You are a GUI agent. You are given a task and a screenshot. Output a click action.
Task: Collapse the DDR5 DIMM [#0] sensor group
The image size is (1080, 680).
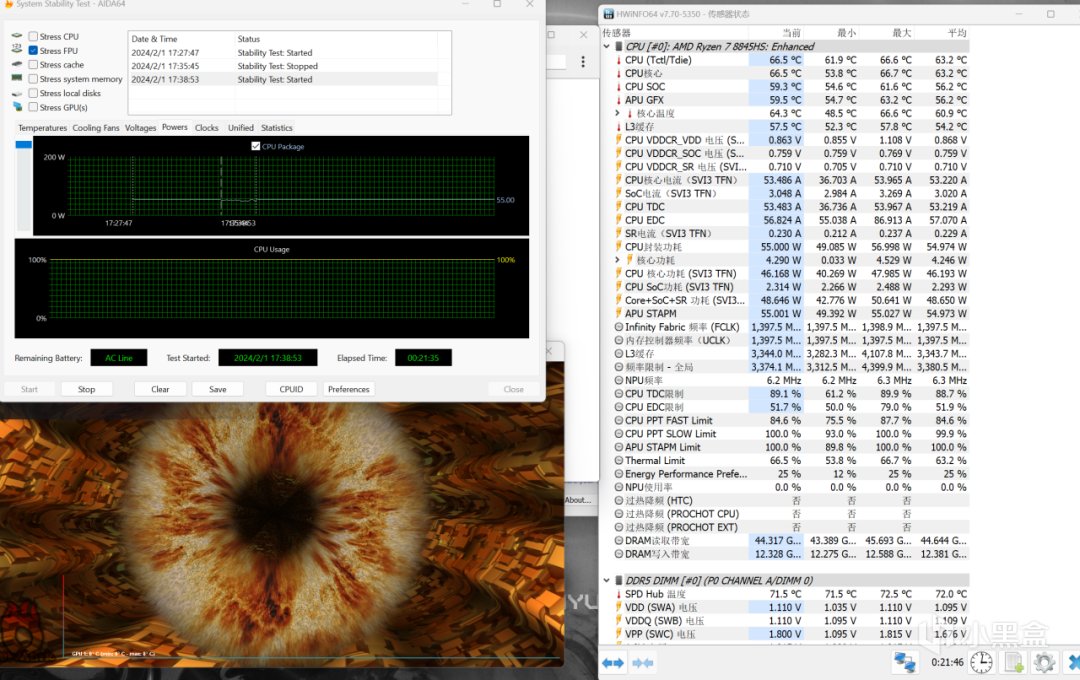point(606,580)
